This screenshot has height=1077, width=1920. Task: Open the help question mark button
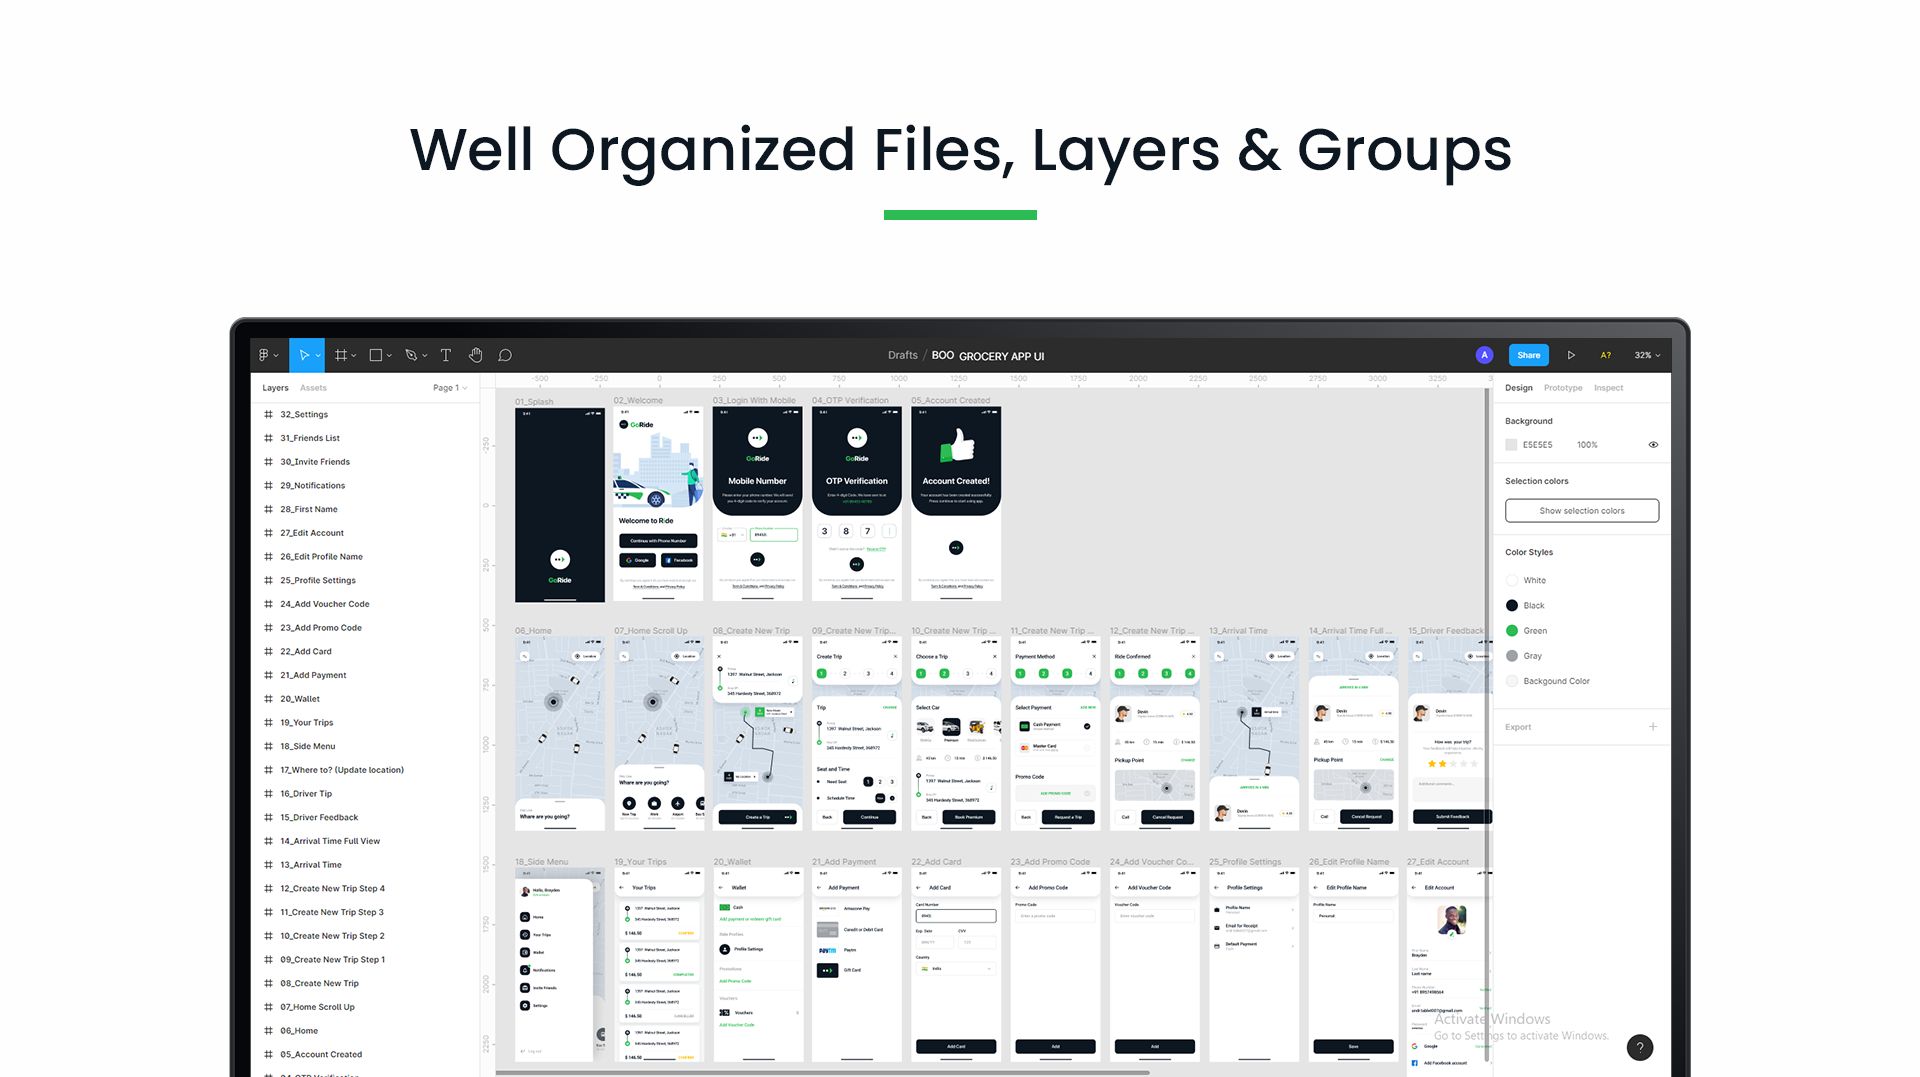[x=1640, y=1047]
